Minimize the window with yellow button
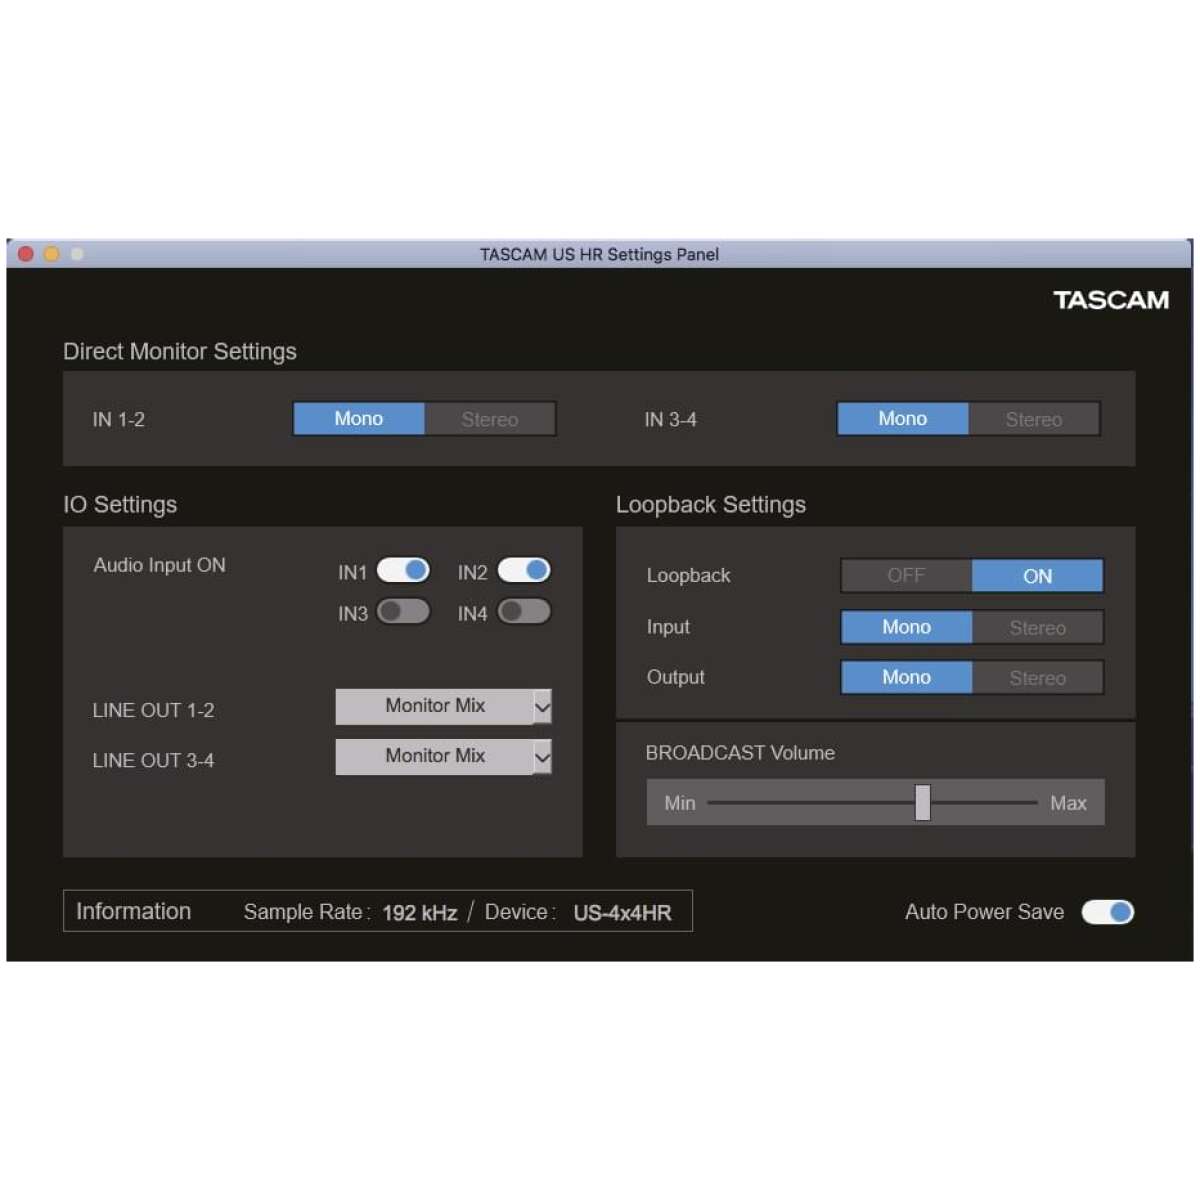 tap(51, 254)
